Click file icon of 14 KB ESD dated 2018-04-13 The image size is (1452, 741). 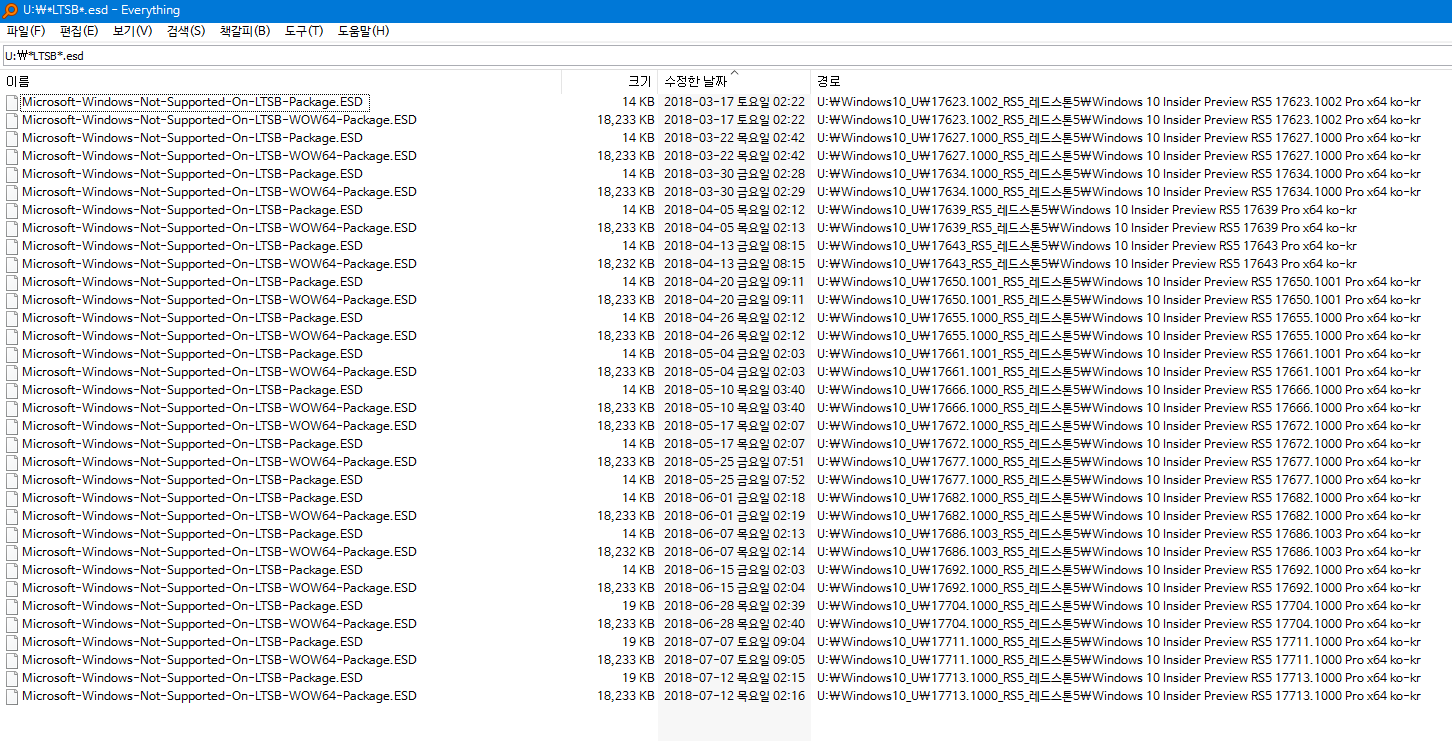pyautogui.click(x=12, y=246)
